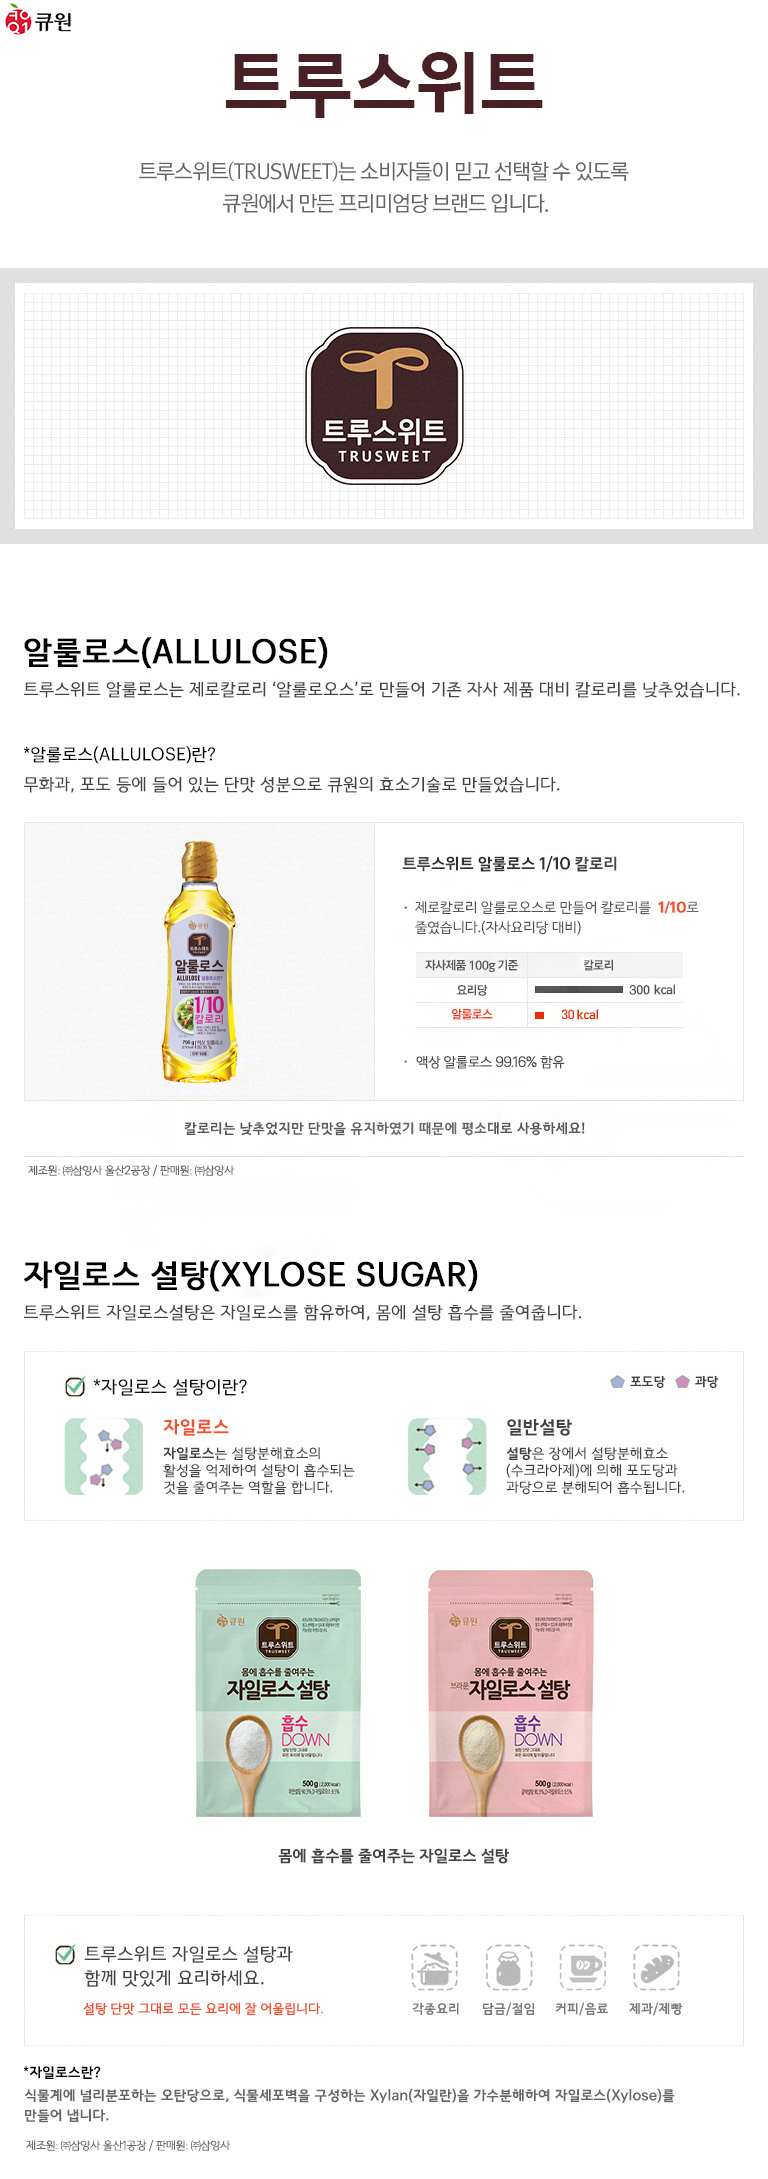Click the pink 과당 legend pentagon
The width and height of the screenshot is (768, 2179).
pos(682,1382)
